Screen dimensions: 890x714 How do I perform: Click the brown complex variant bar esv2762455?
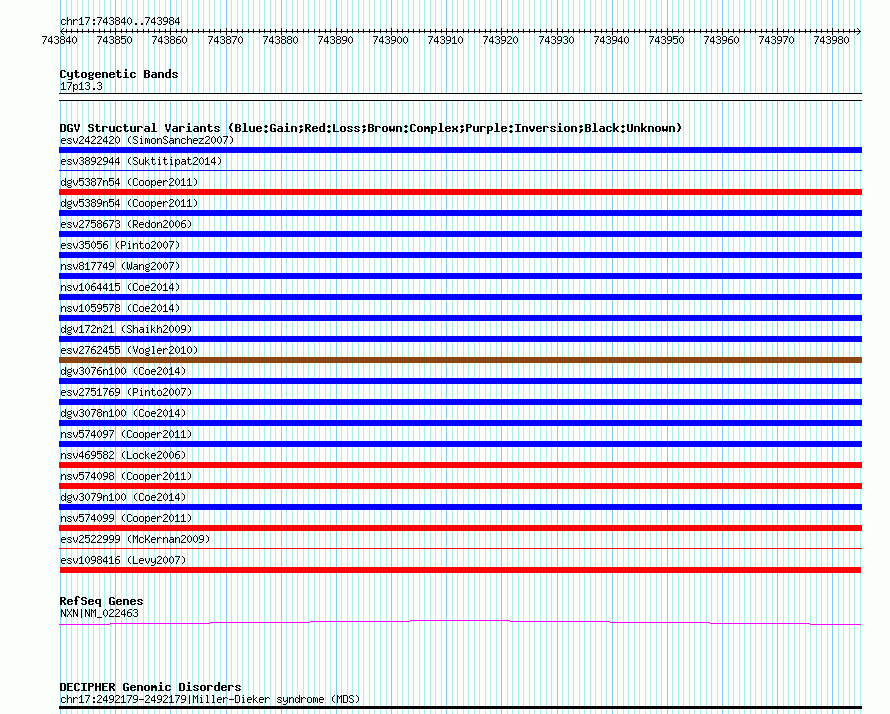click(460, 360)
